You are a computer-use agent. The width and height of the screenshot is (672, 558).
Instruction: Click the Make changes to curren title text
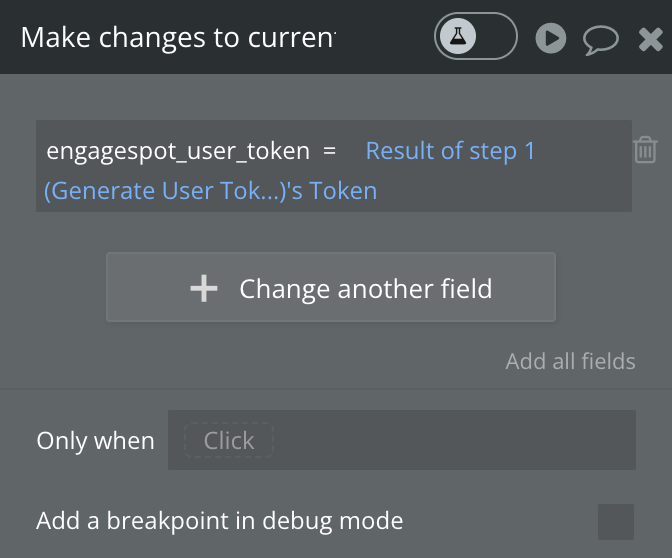(178, 38)
